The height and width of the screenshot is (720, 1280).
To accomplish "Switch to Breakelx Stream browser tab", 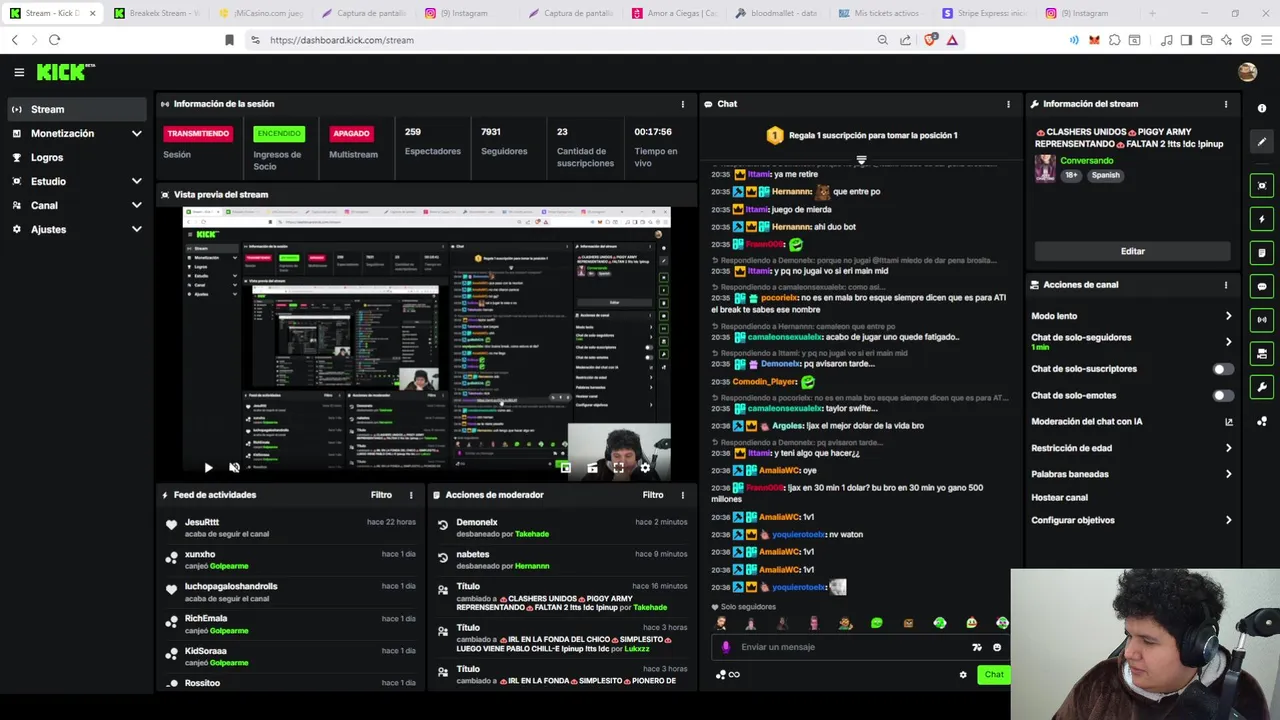I will coord(156,13).
